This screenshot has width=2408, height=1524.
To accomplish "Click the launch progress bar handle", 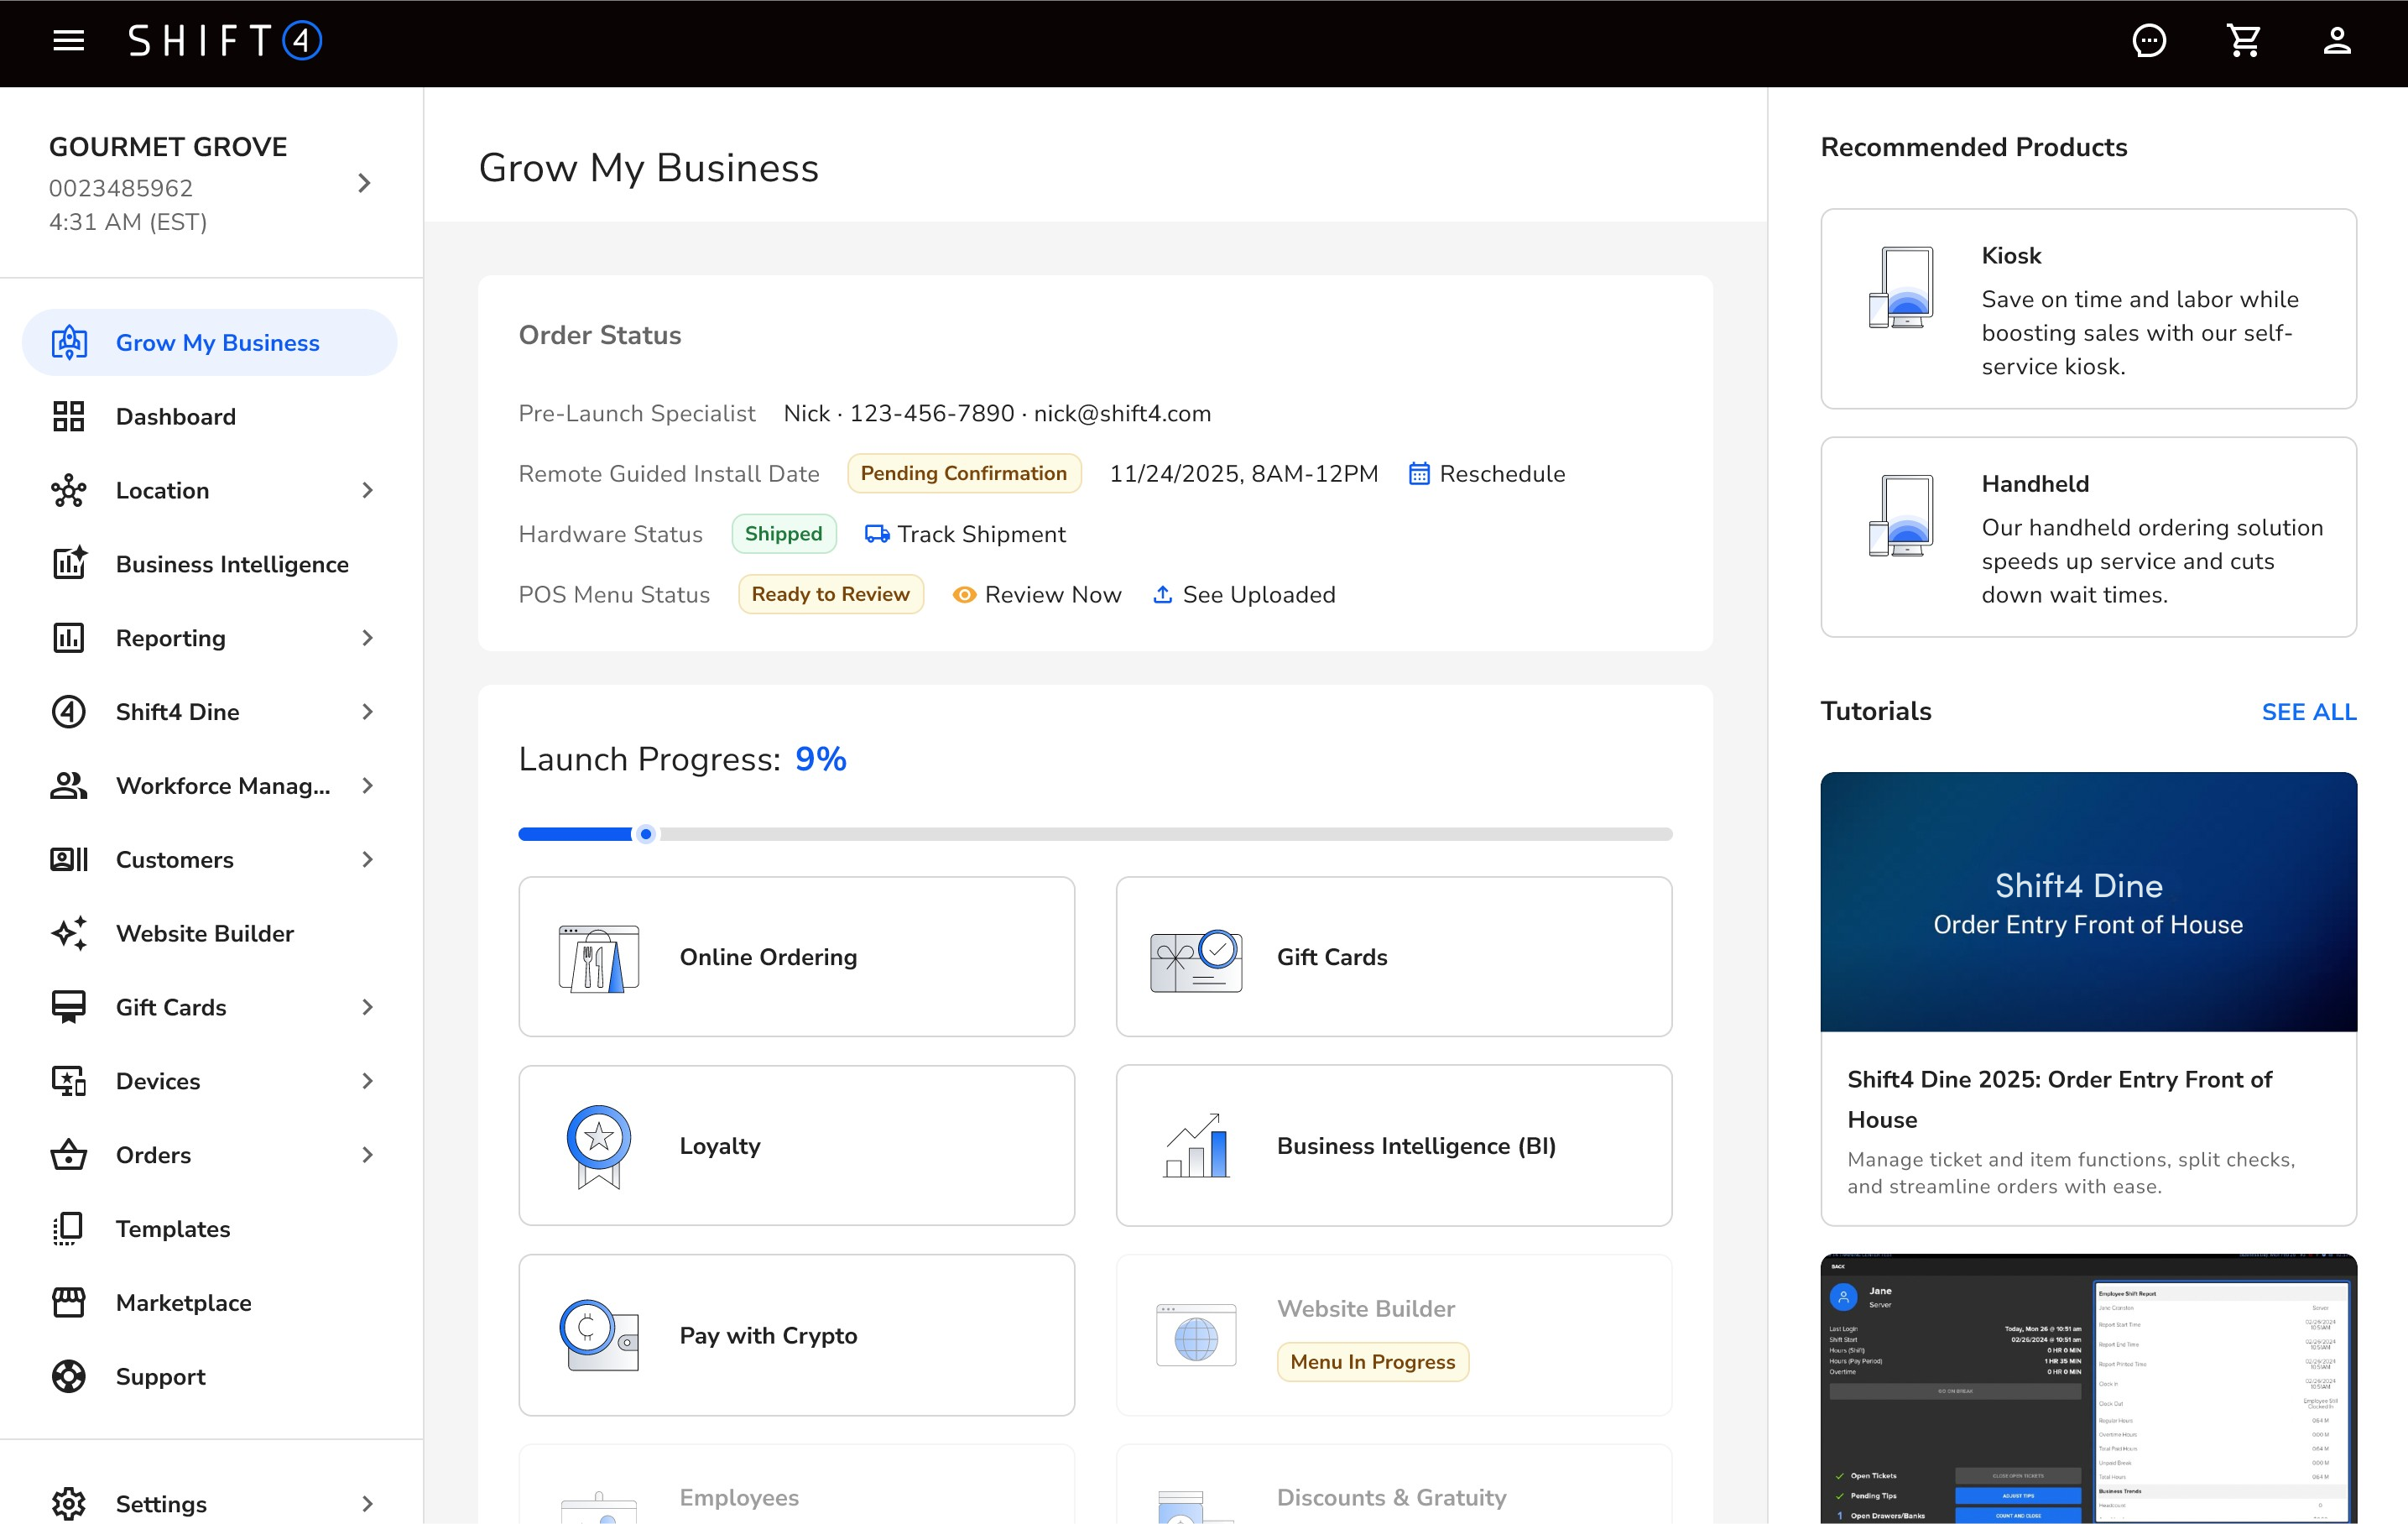I will [646, 834].
